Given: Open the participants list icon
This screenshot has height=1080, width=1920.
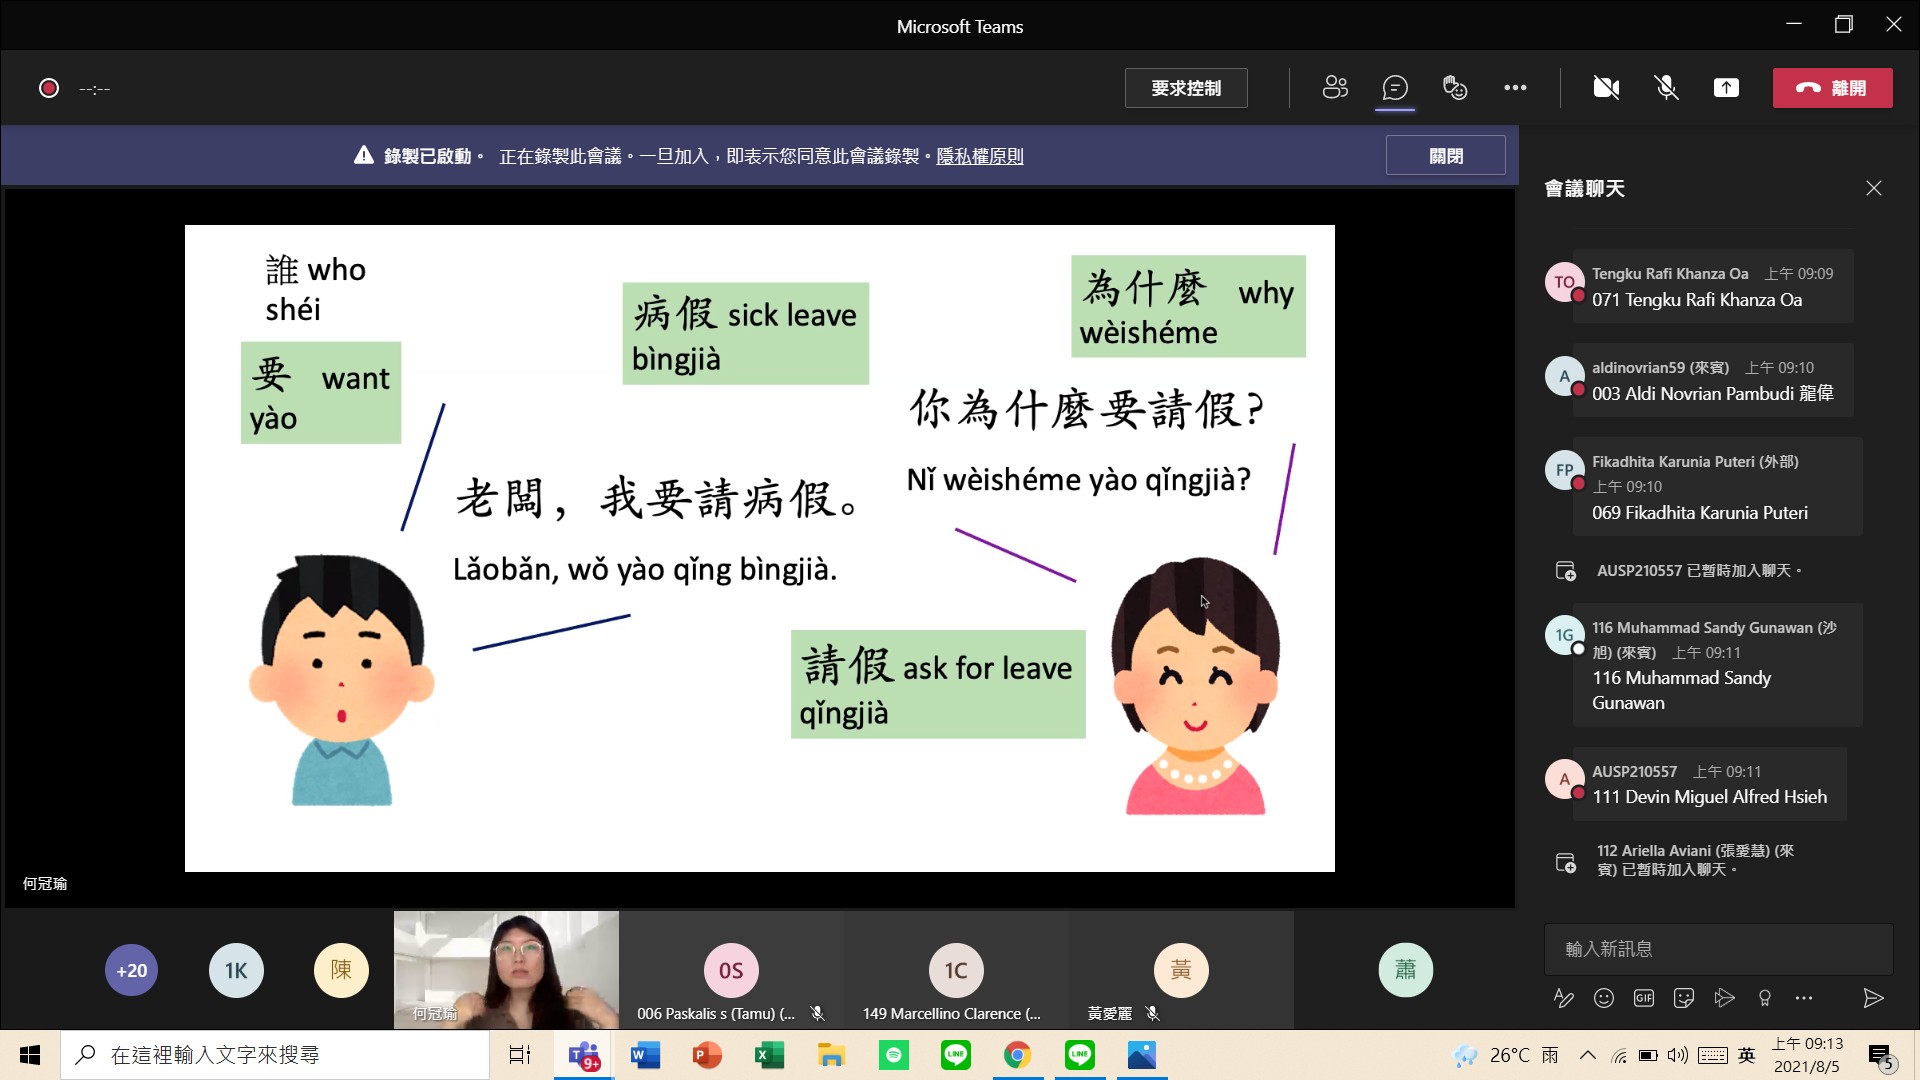Looking at the screenshot, I should click(x=1335, y=88).
